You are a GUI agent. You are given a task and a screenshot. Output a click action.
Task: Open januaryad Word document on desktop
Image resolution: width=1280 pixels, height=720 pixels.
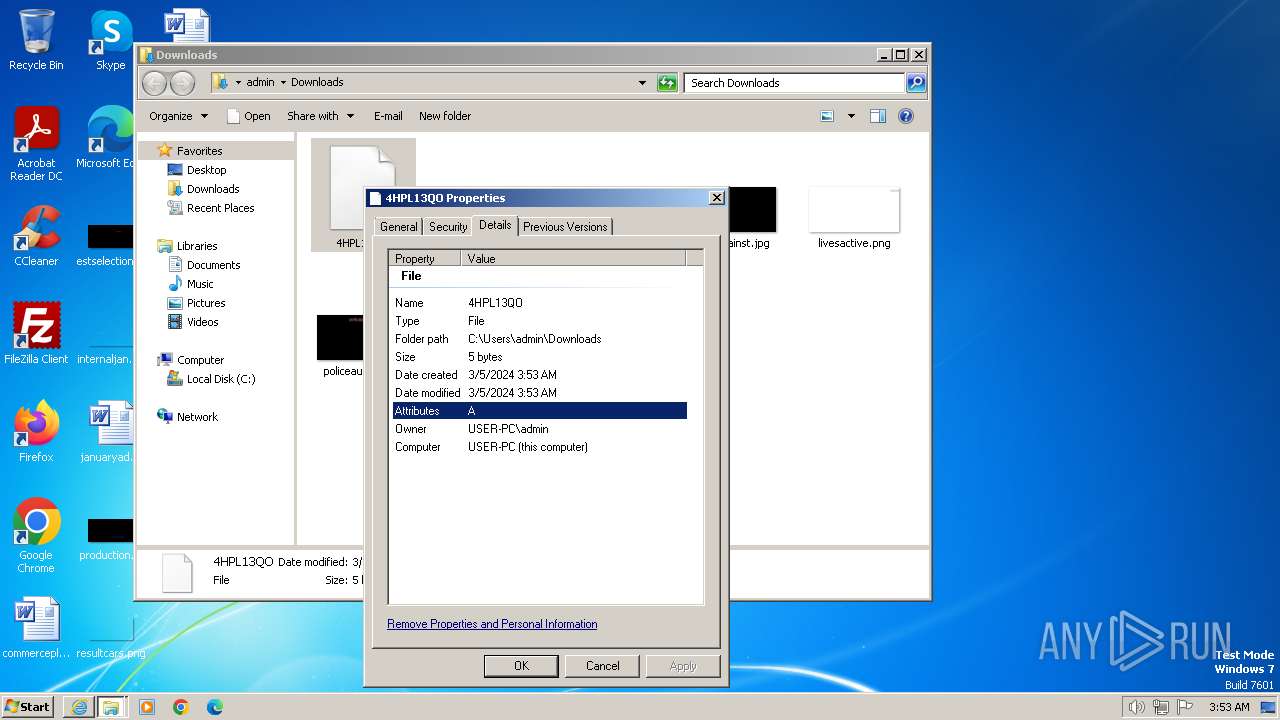(x=106, y=432)
